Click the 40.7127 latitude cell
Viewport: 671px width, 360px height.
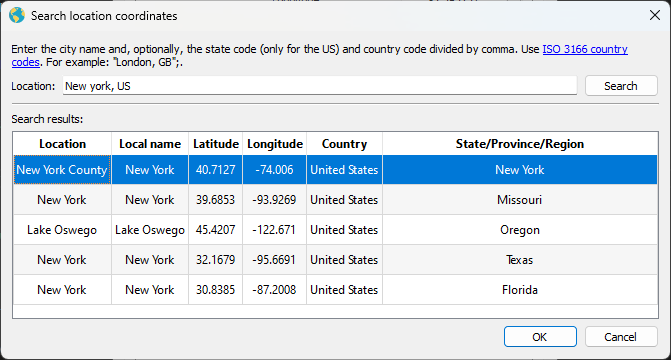click(216, 170)
